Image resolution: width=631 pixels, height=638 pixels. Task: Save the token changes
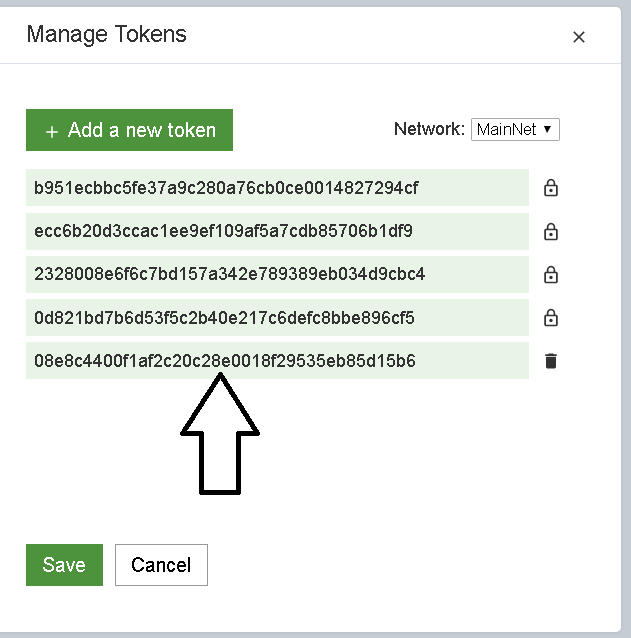(x=64, y=565)
